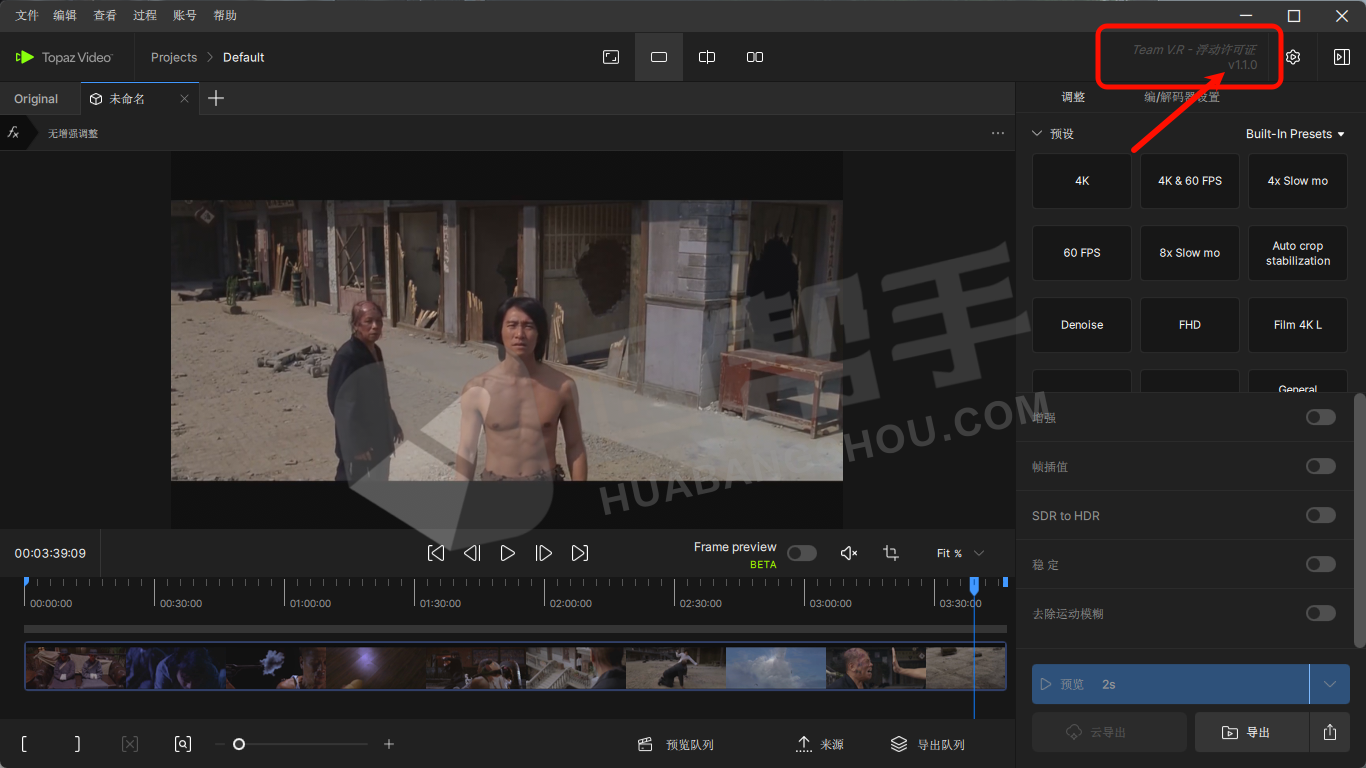The width and height of the screenshot is (1366, 768).
Task: Select the side-by-side view layout icon
Action: (755, 57)
